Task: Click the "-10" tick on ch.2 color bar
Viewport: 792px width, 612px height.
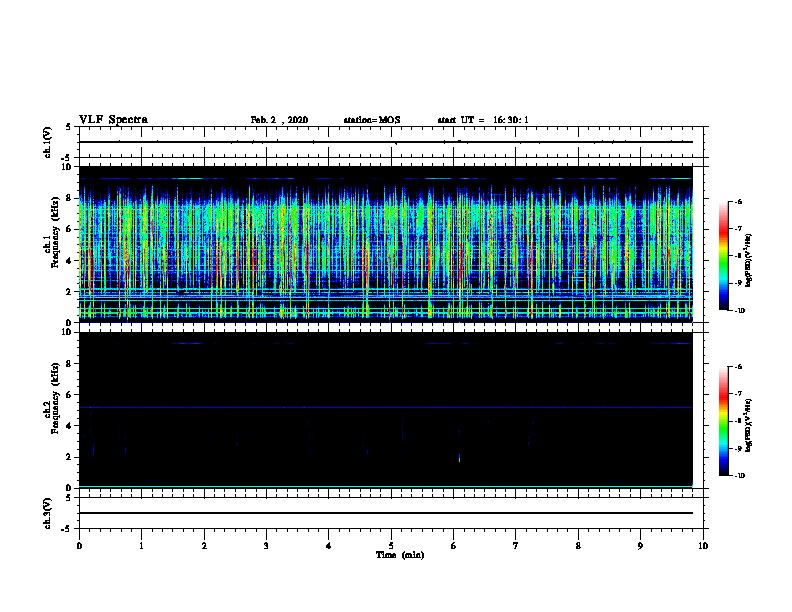Action: 739,476
